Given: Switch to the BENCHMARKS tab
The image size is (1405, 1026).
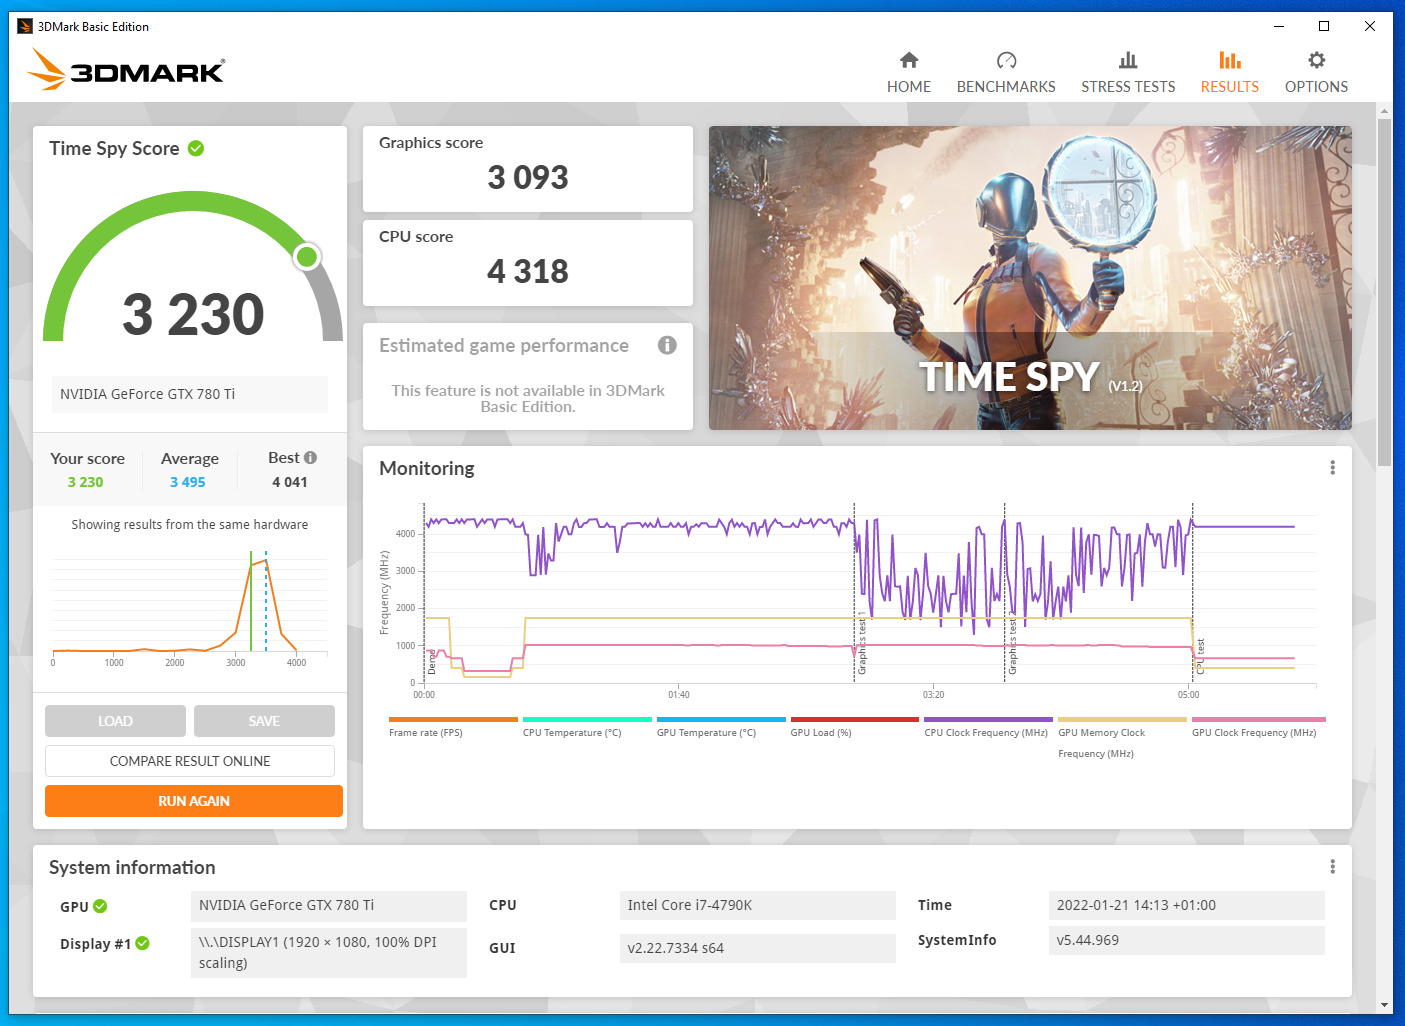Looking at the screenshot, I should [1006, 87].
